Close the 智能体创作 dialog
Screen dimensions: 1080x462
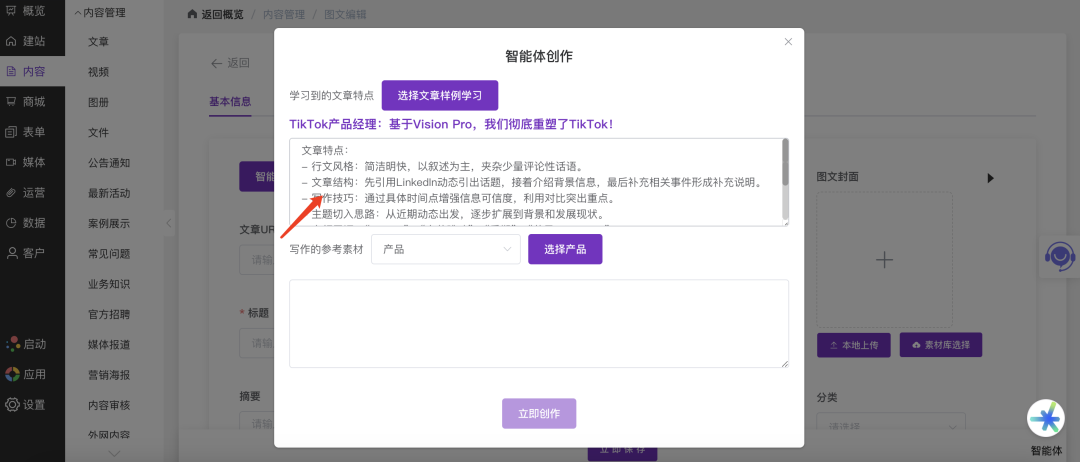coord(788,42)
